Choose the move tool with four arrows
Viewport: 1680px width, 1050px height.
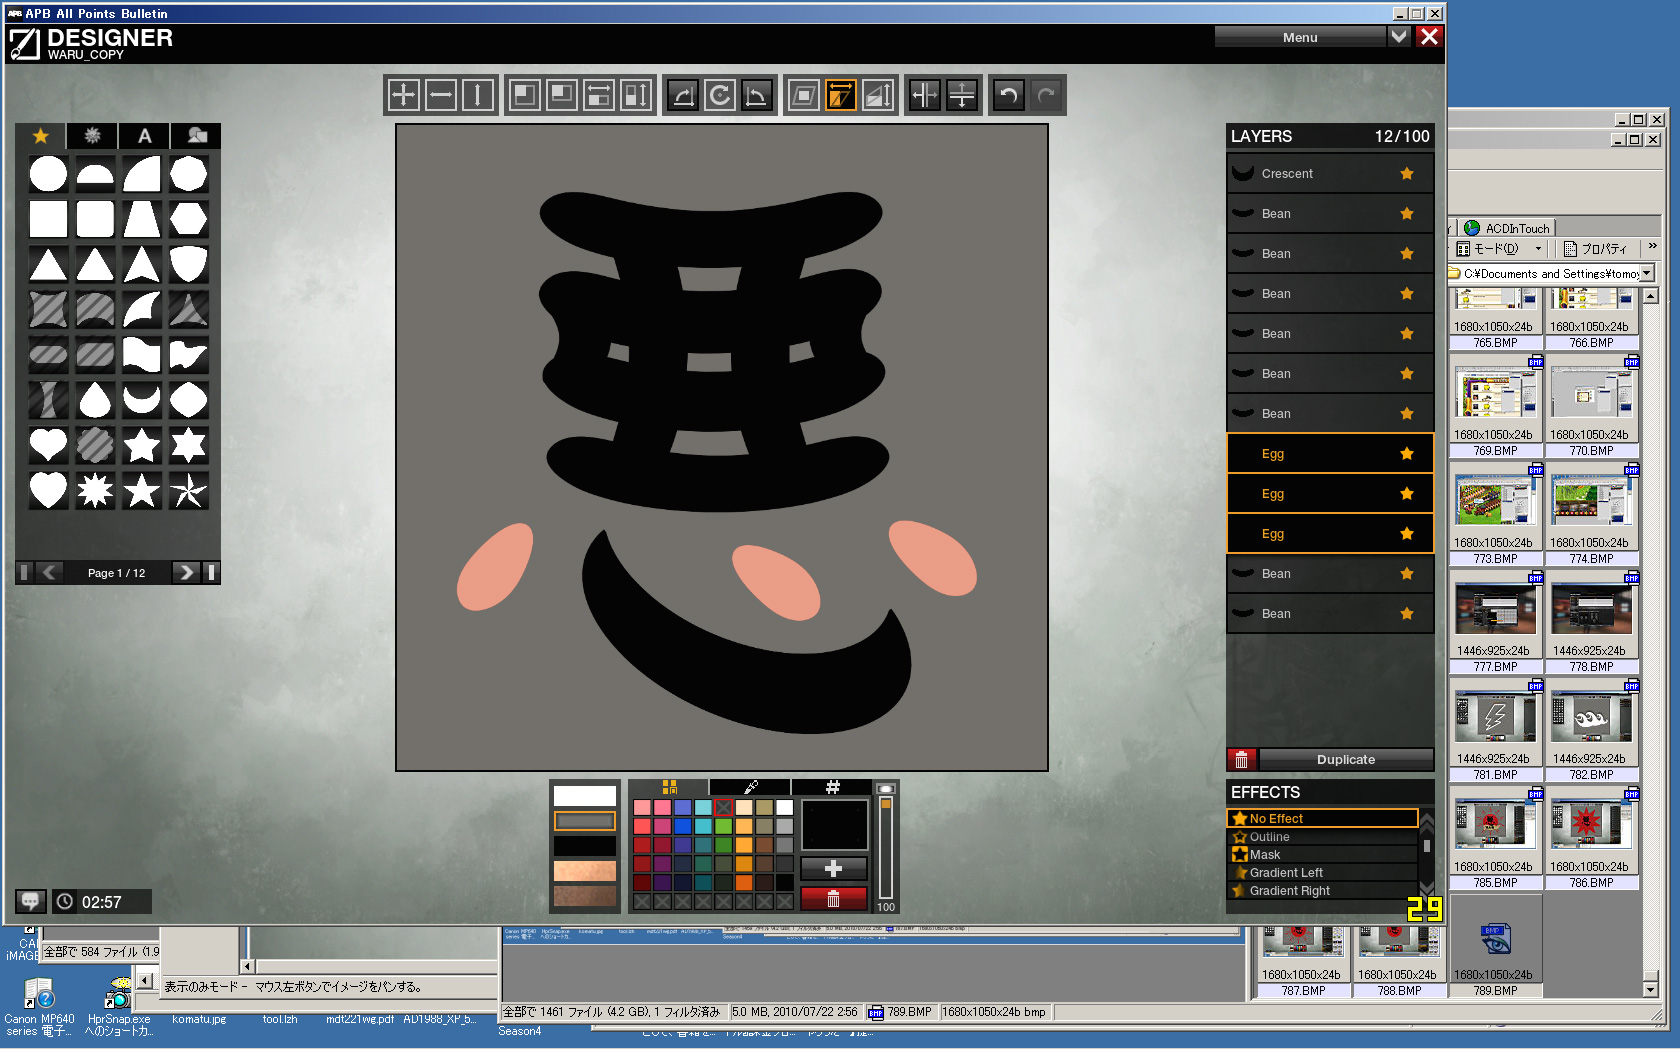coord(404,96)
